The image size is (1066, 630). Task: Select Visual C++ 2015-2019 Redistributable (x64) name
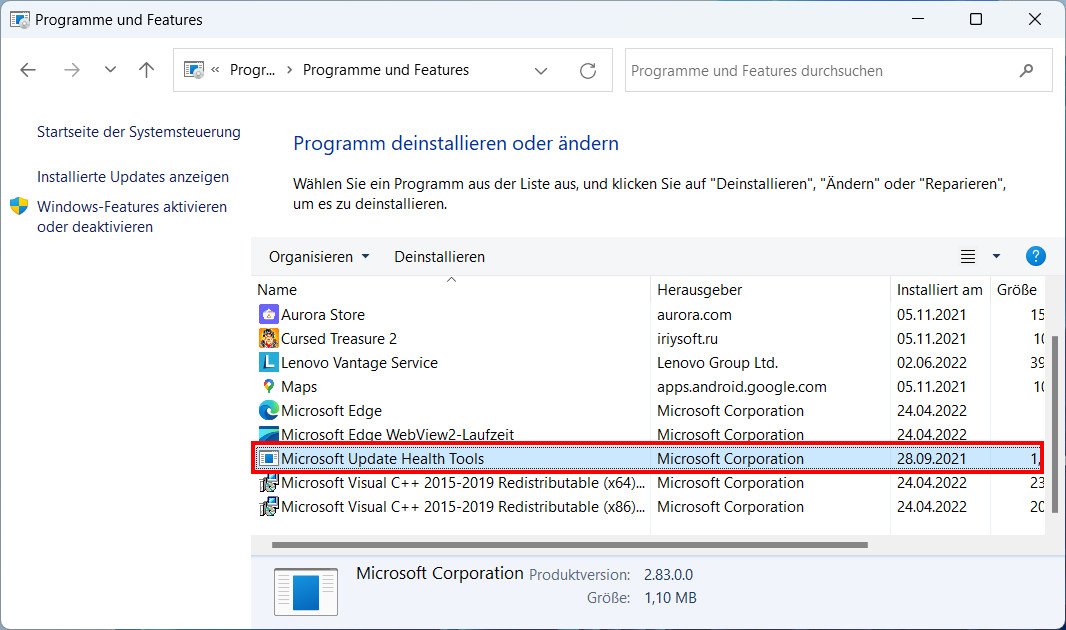(463, 483)
